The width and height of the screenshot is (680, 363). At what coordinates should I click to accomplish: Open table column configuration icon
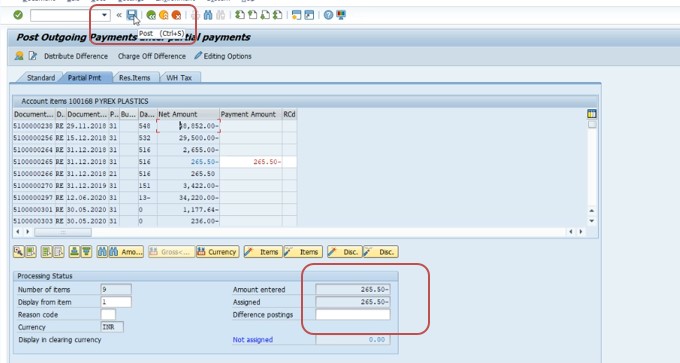click(x=592, y=114)
